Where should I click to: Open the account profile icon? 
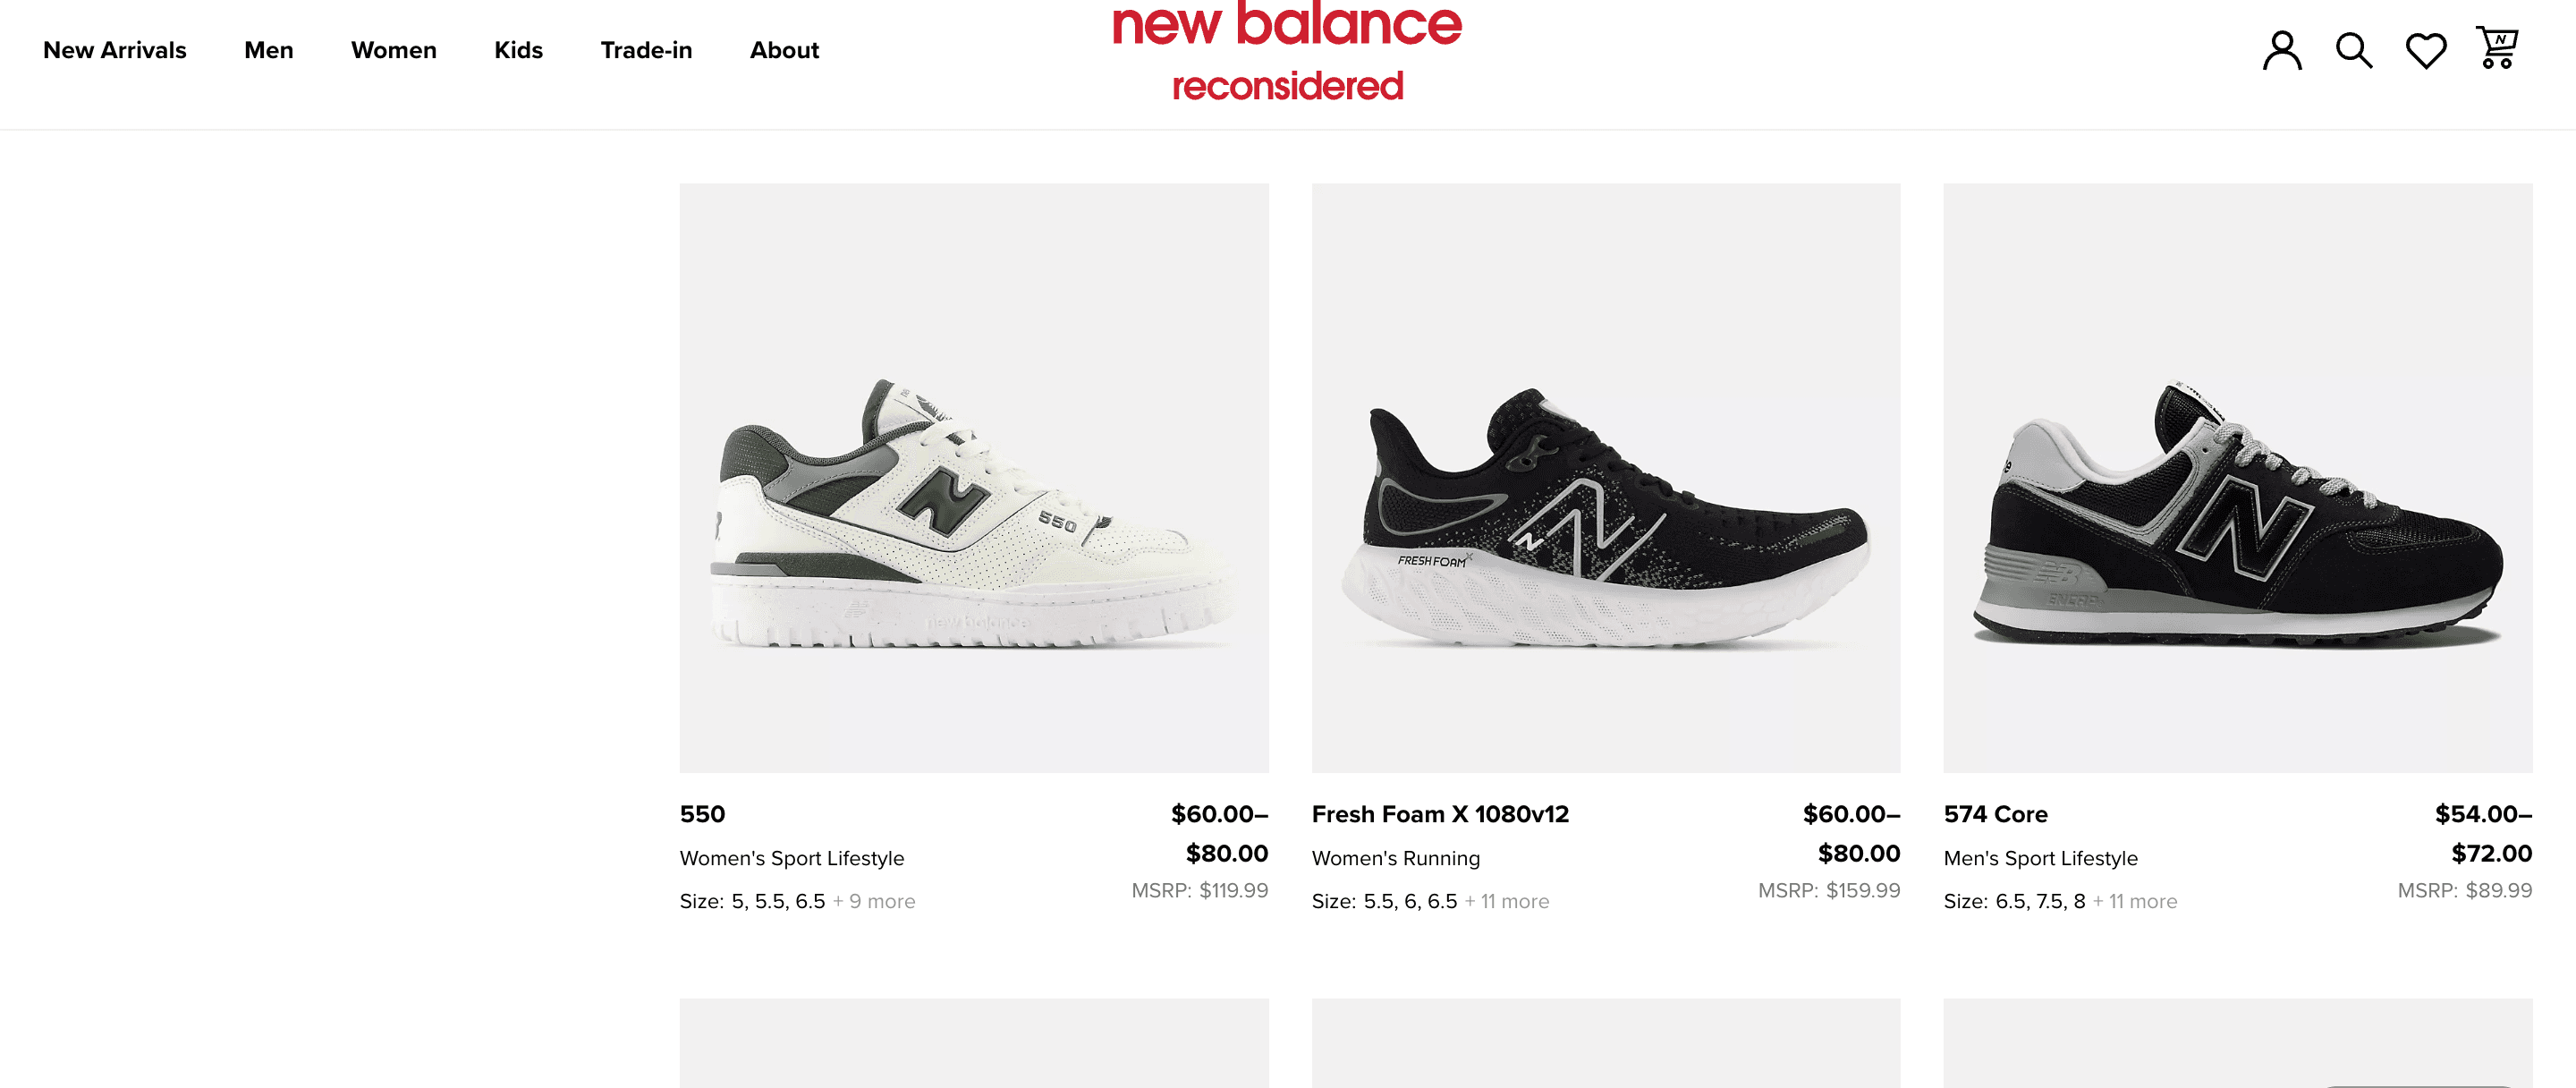2281,50
